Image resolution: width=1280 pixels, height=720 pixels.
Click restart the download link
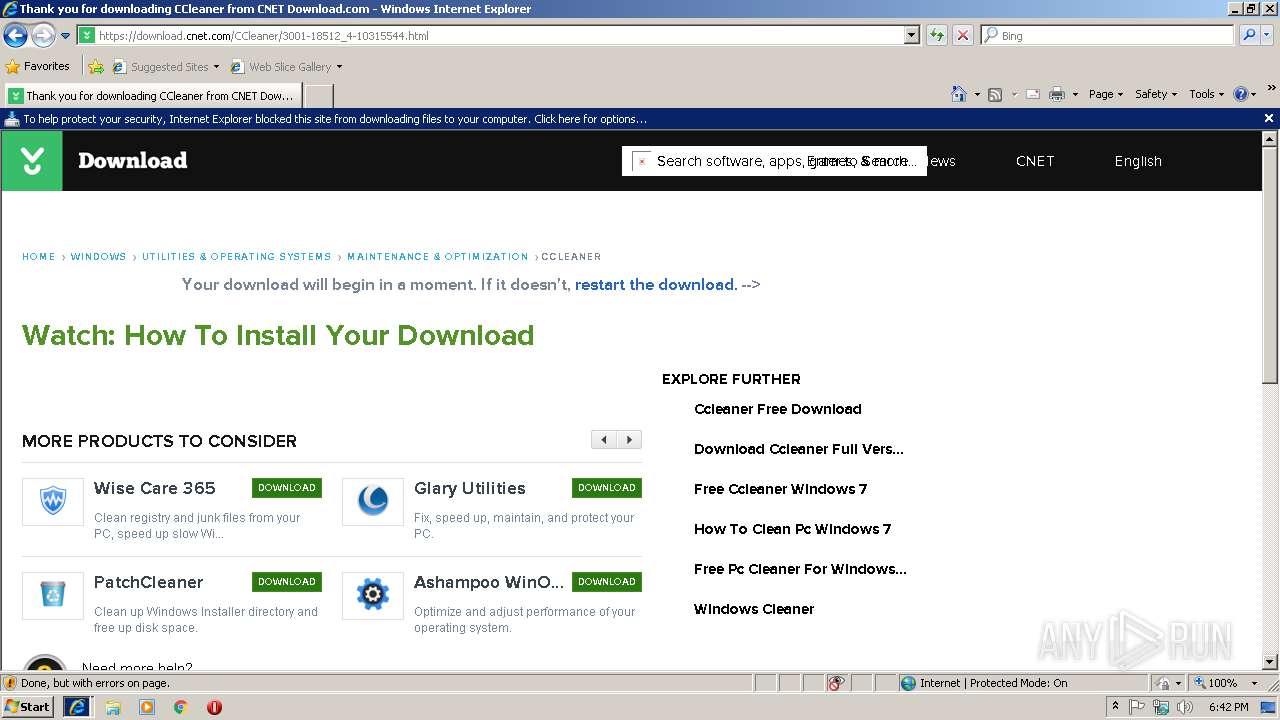(656, 285)
